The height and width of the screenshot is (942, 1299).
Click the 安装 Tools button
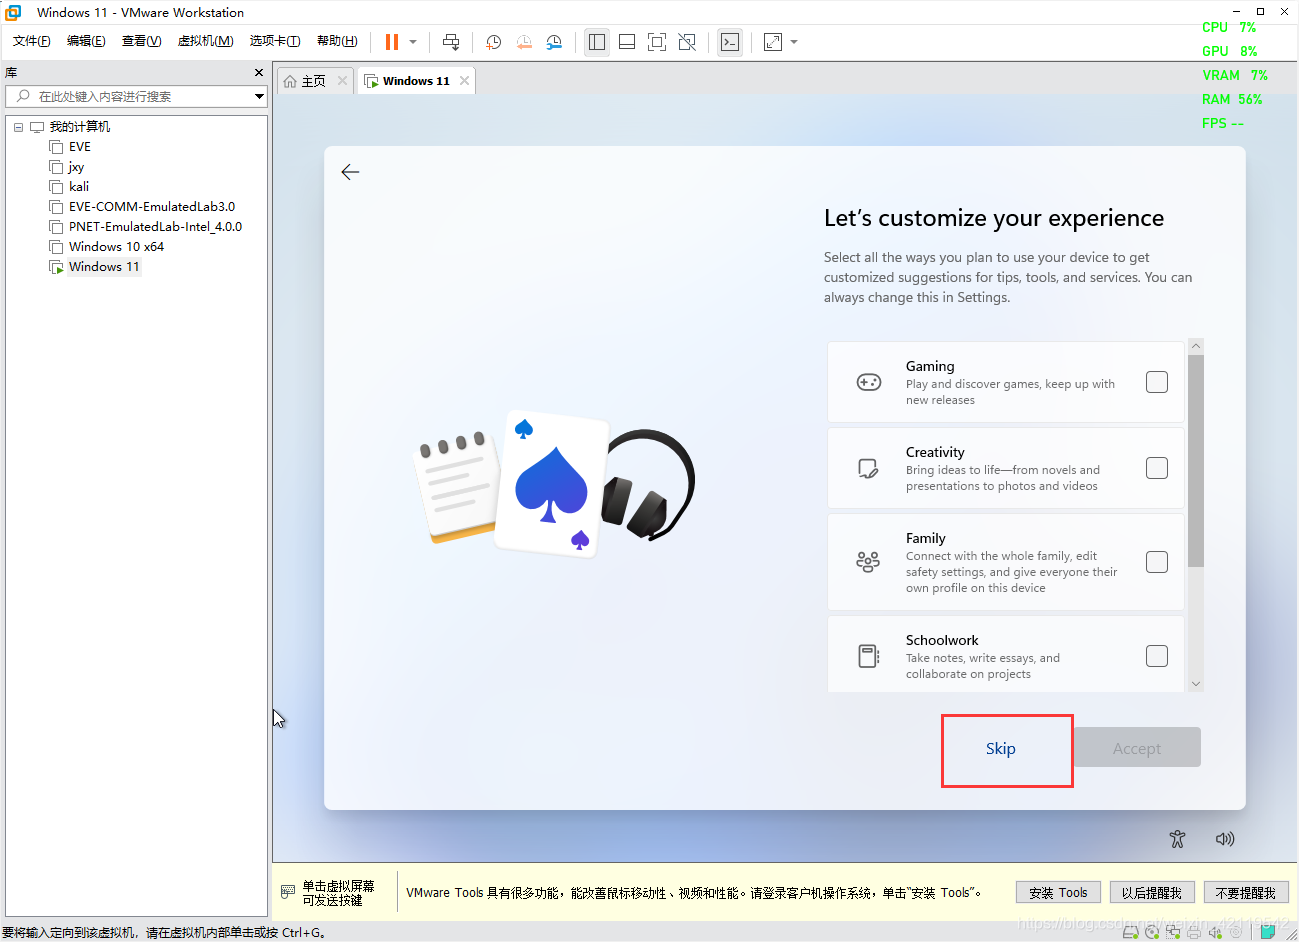coord(1058,893)
